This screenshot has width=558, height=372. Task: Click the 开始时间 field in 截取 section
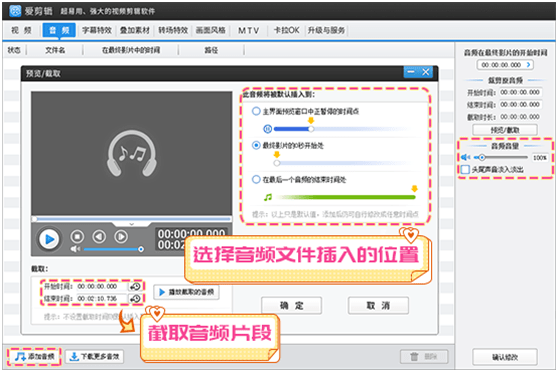pos(102,287)
